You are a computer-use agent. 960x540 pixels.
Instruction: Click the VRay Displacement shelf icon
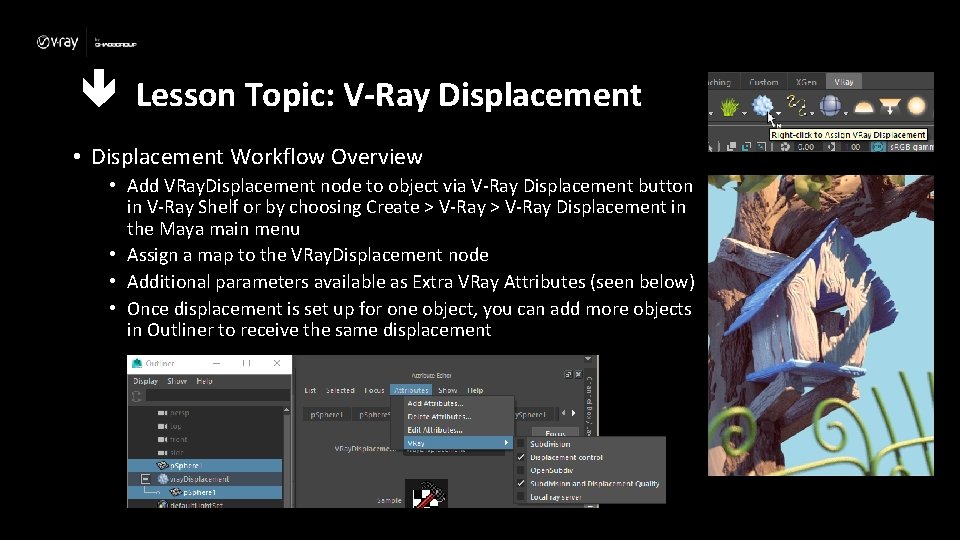click(762, 106)
